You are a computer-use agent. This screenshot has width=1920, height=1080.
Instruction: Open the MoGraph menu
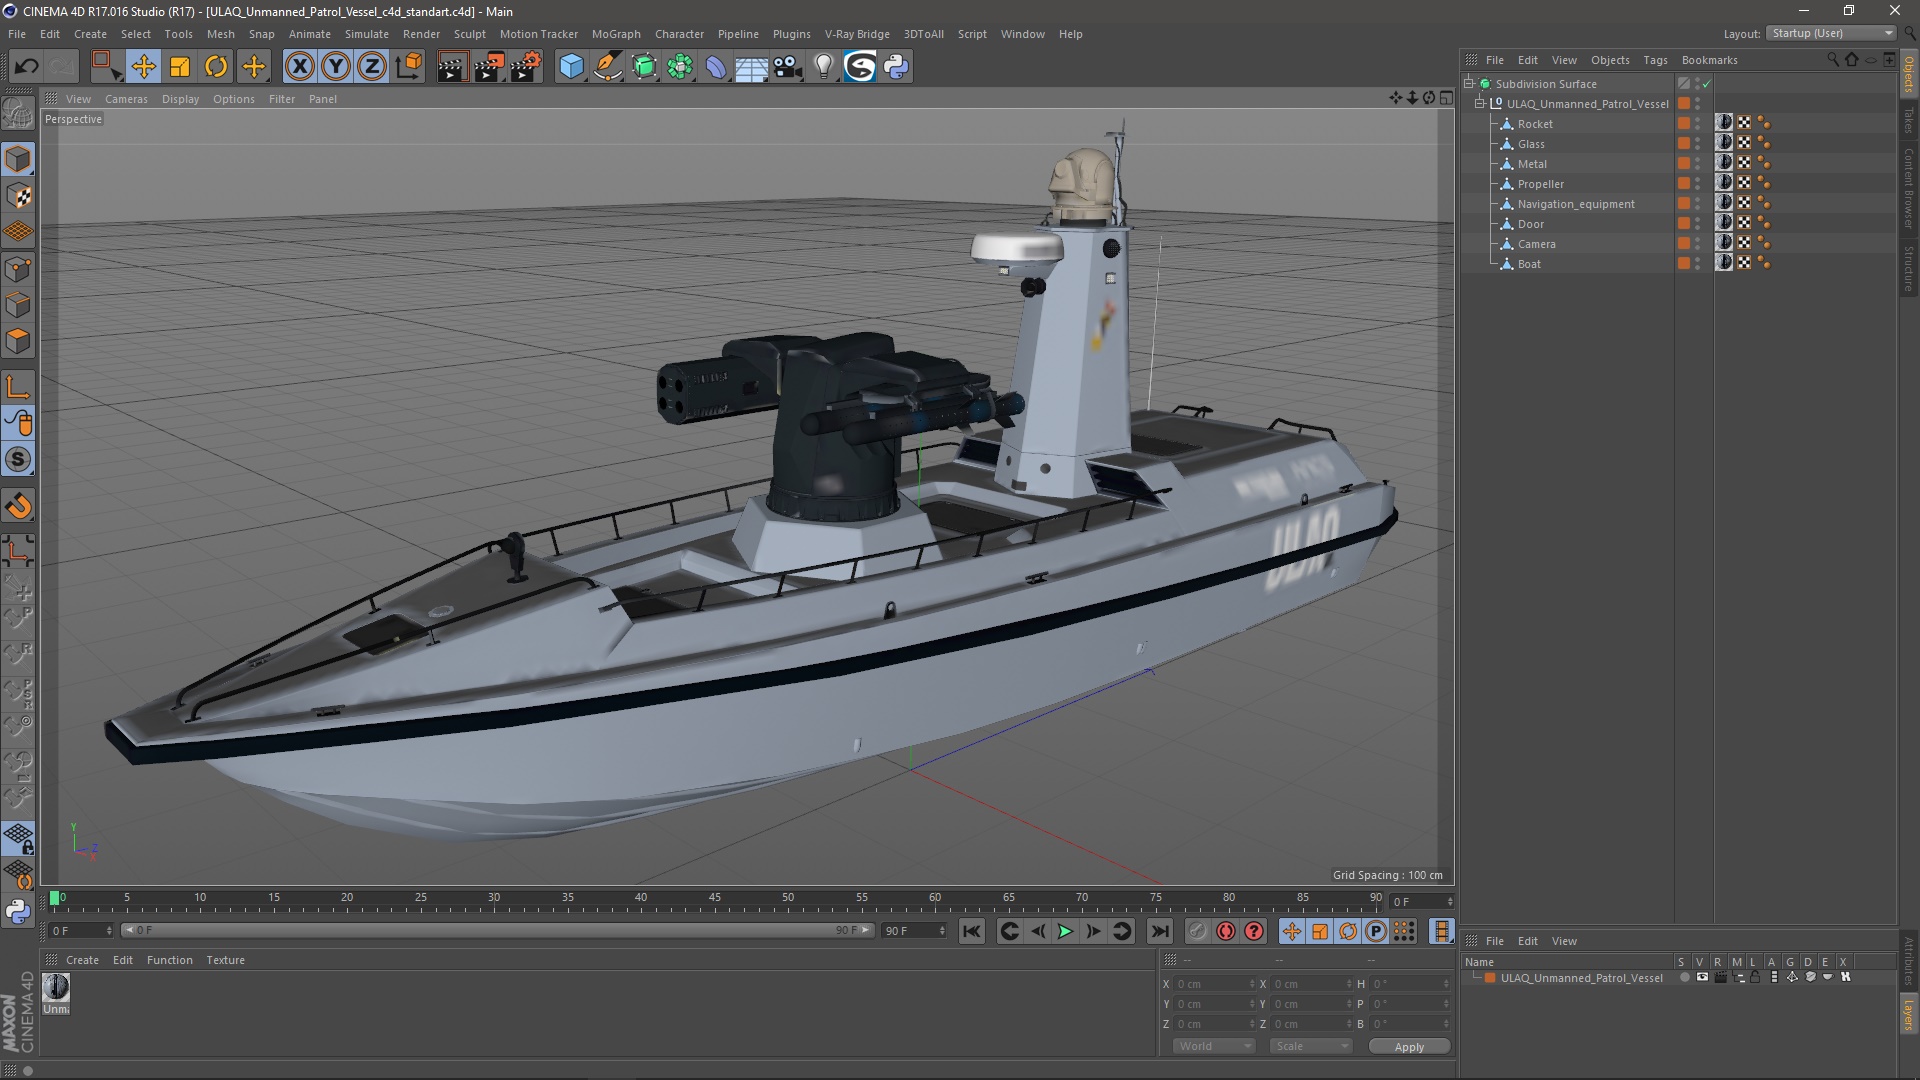click(x=616, y=34)
